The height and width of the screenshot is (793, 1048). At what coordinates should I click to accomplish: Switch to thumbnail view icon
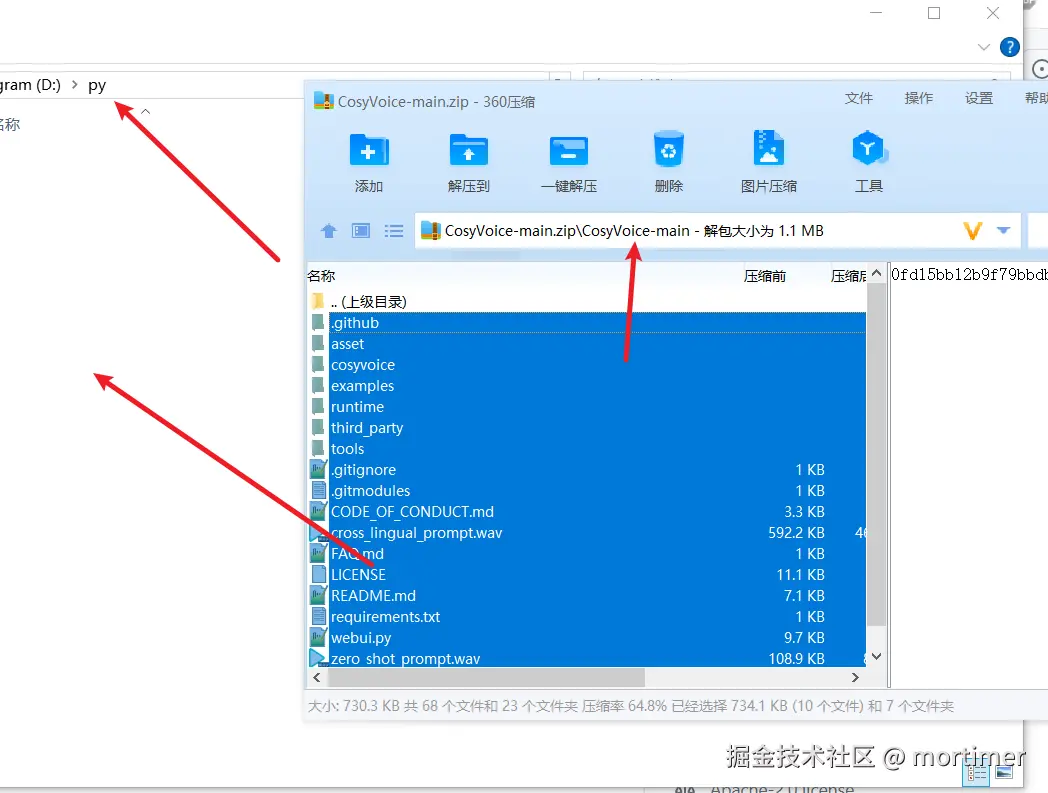(x=361, y=231)
